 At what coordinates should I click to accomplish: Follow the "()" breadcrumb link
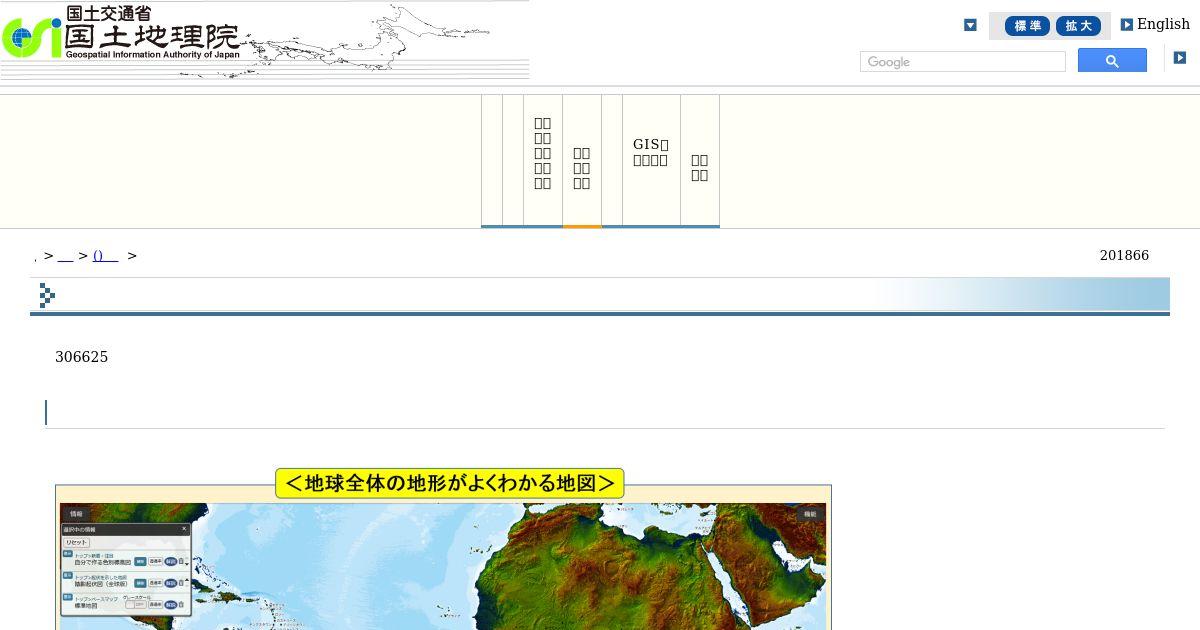pyautogui.click(x=105, y=256)
